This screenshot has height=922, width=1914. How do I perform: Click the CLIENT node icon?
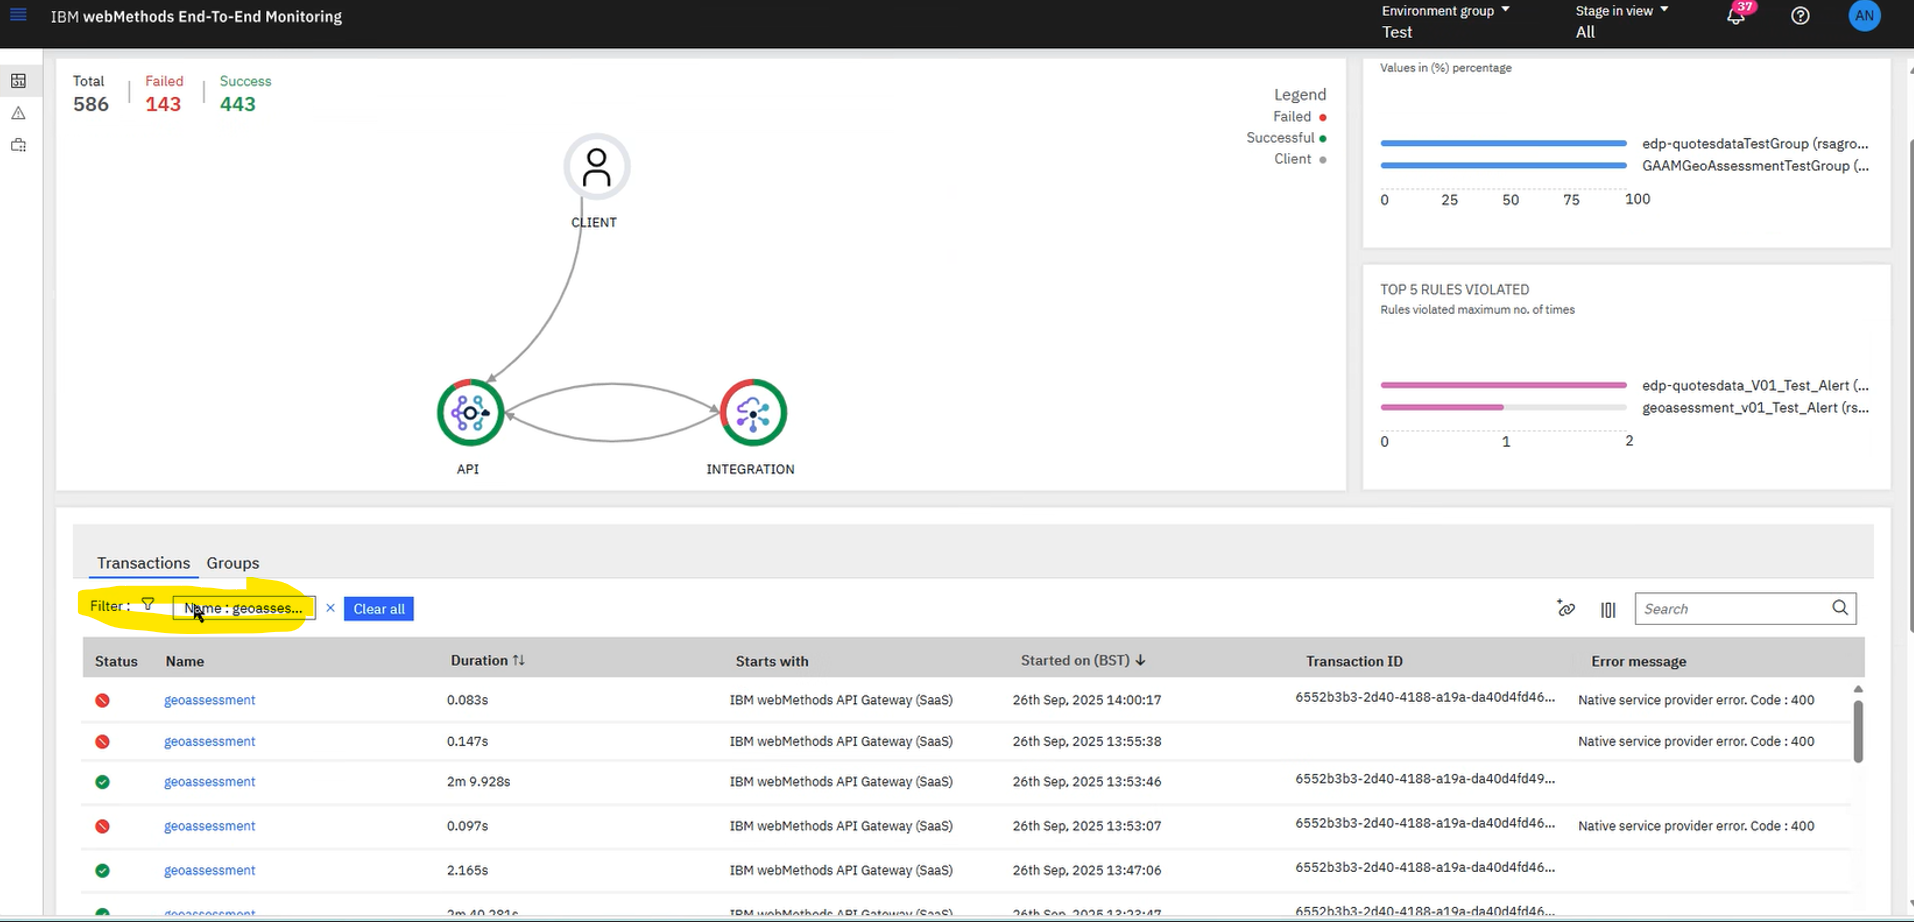click(596, 168)
